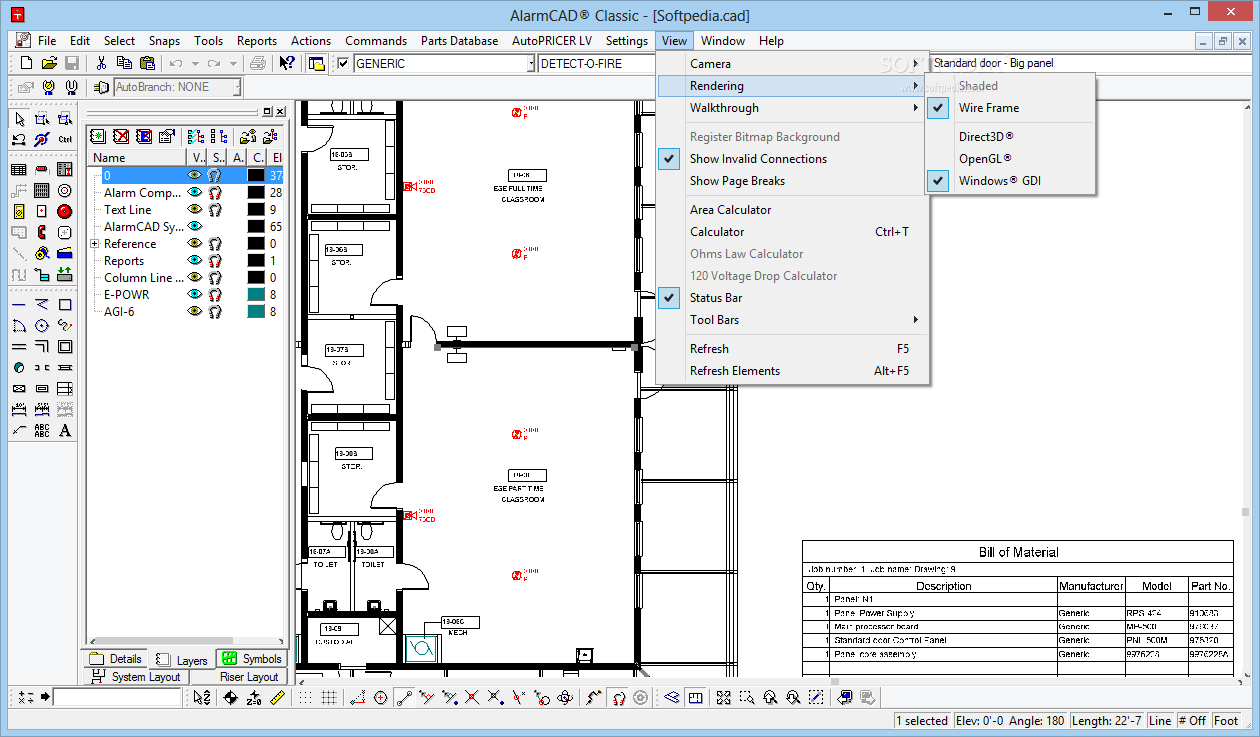Toggle the Status Bar option off
The image size is (1260, 737).
click(716, 298)
